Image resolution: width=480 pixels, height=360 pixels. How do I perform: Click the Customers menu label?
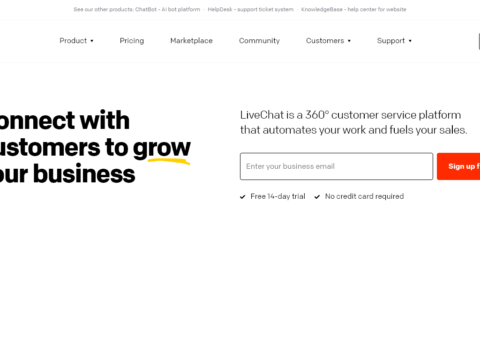click(x=325, y=41)
